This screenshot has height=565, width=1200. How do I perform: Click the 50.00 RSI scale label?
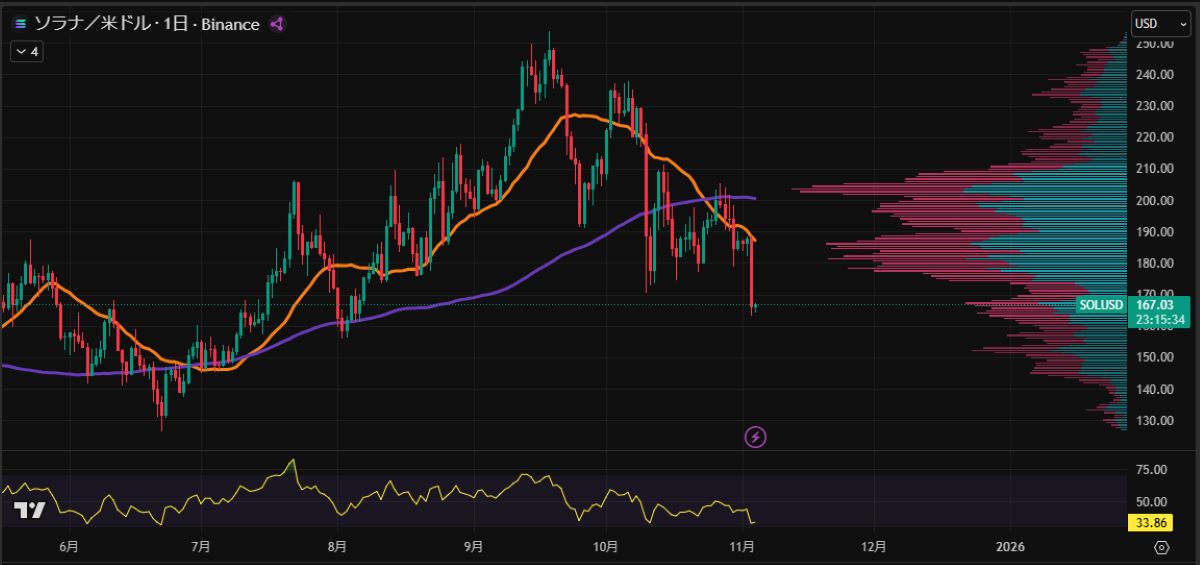coord(1153,501)
